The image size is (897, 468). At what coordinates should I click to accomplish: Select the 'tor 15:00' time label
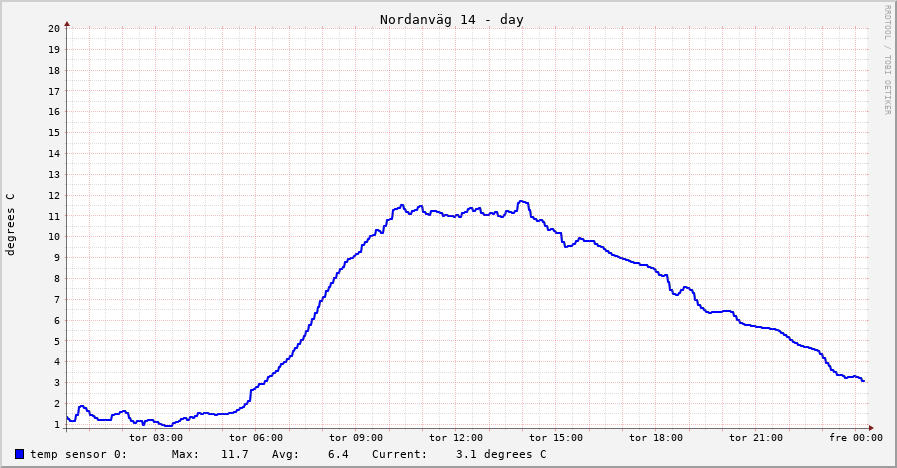tap(556, 437)
